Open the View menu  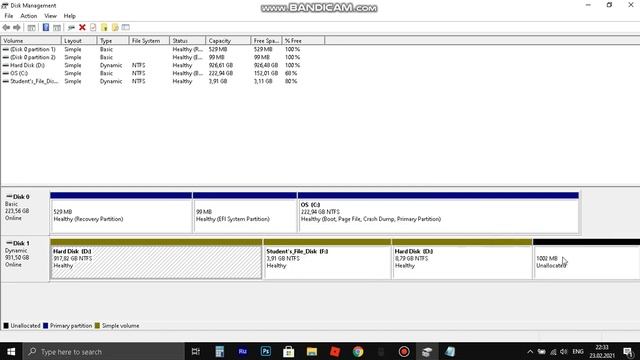coord(51,16)
